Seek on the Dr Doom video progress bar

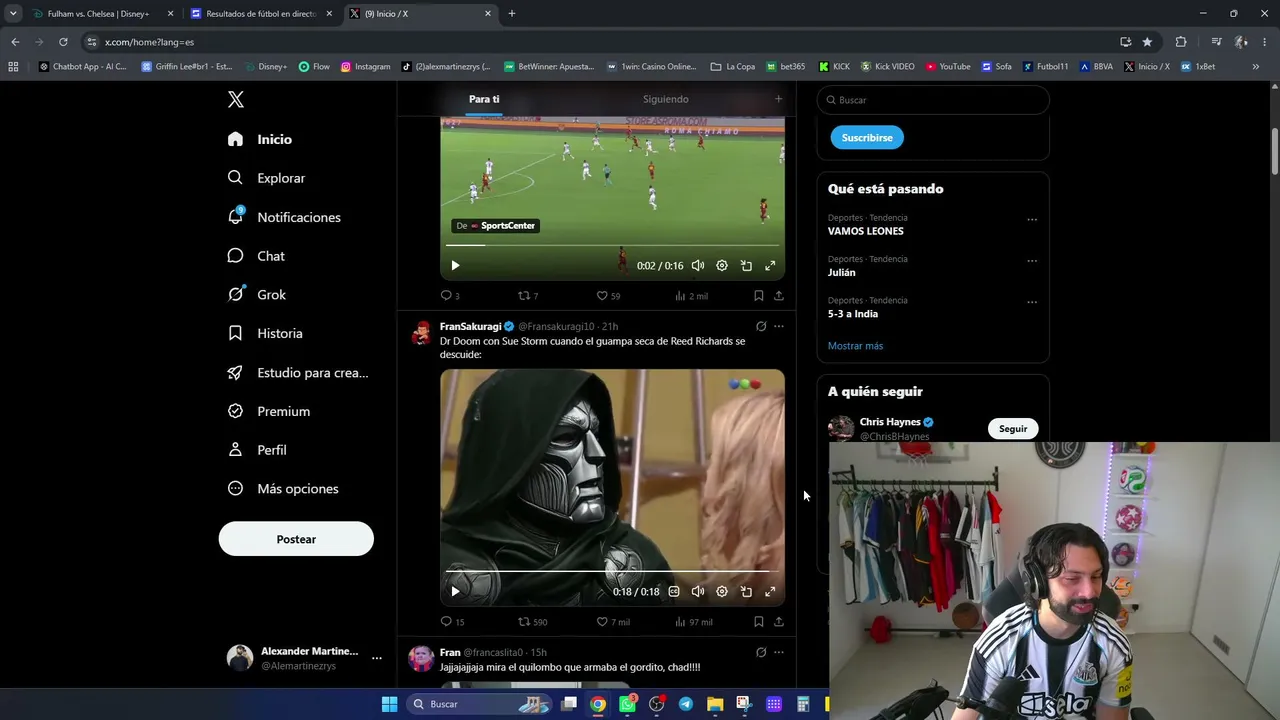pos(612,571)
